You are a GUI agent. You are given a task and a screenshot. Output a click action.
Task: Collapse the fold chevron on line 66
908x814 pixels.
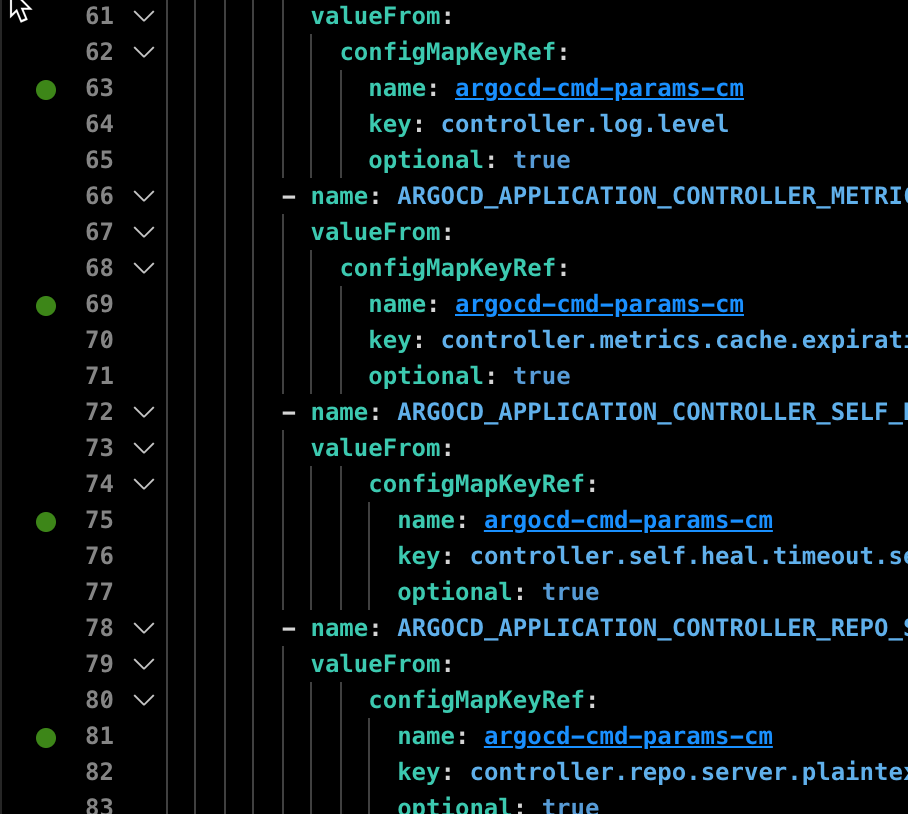pyautogui.click(x=144, y=196)
